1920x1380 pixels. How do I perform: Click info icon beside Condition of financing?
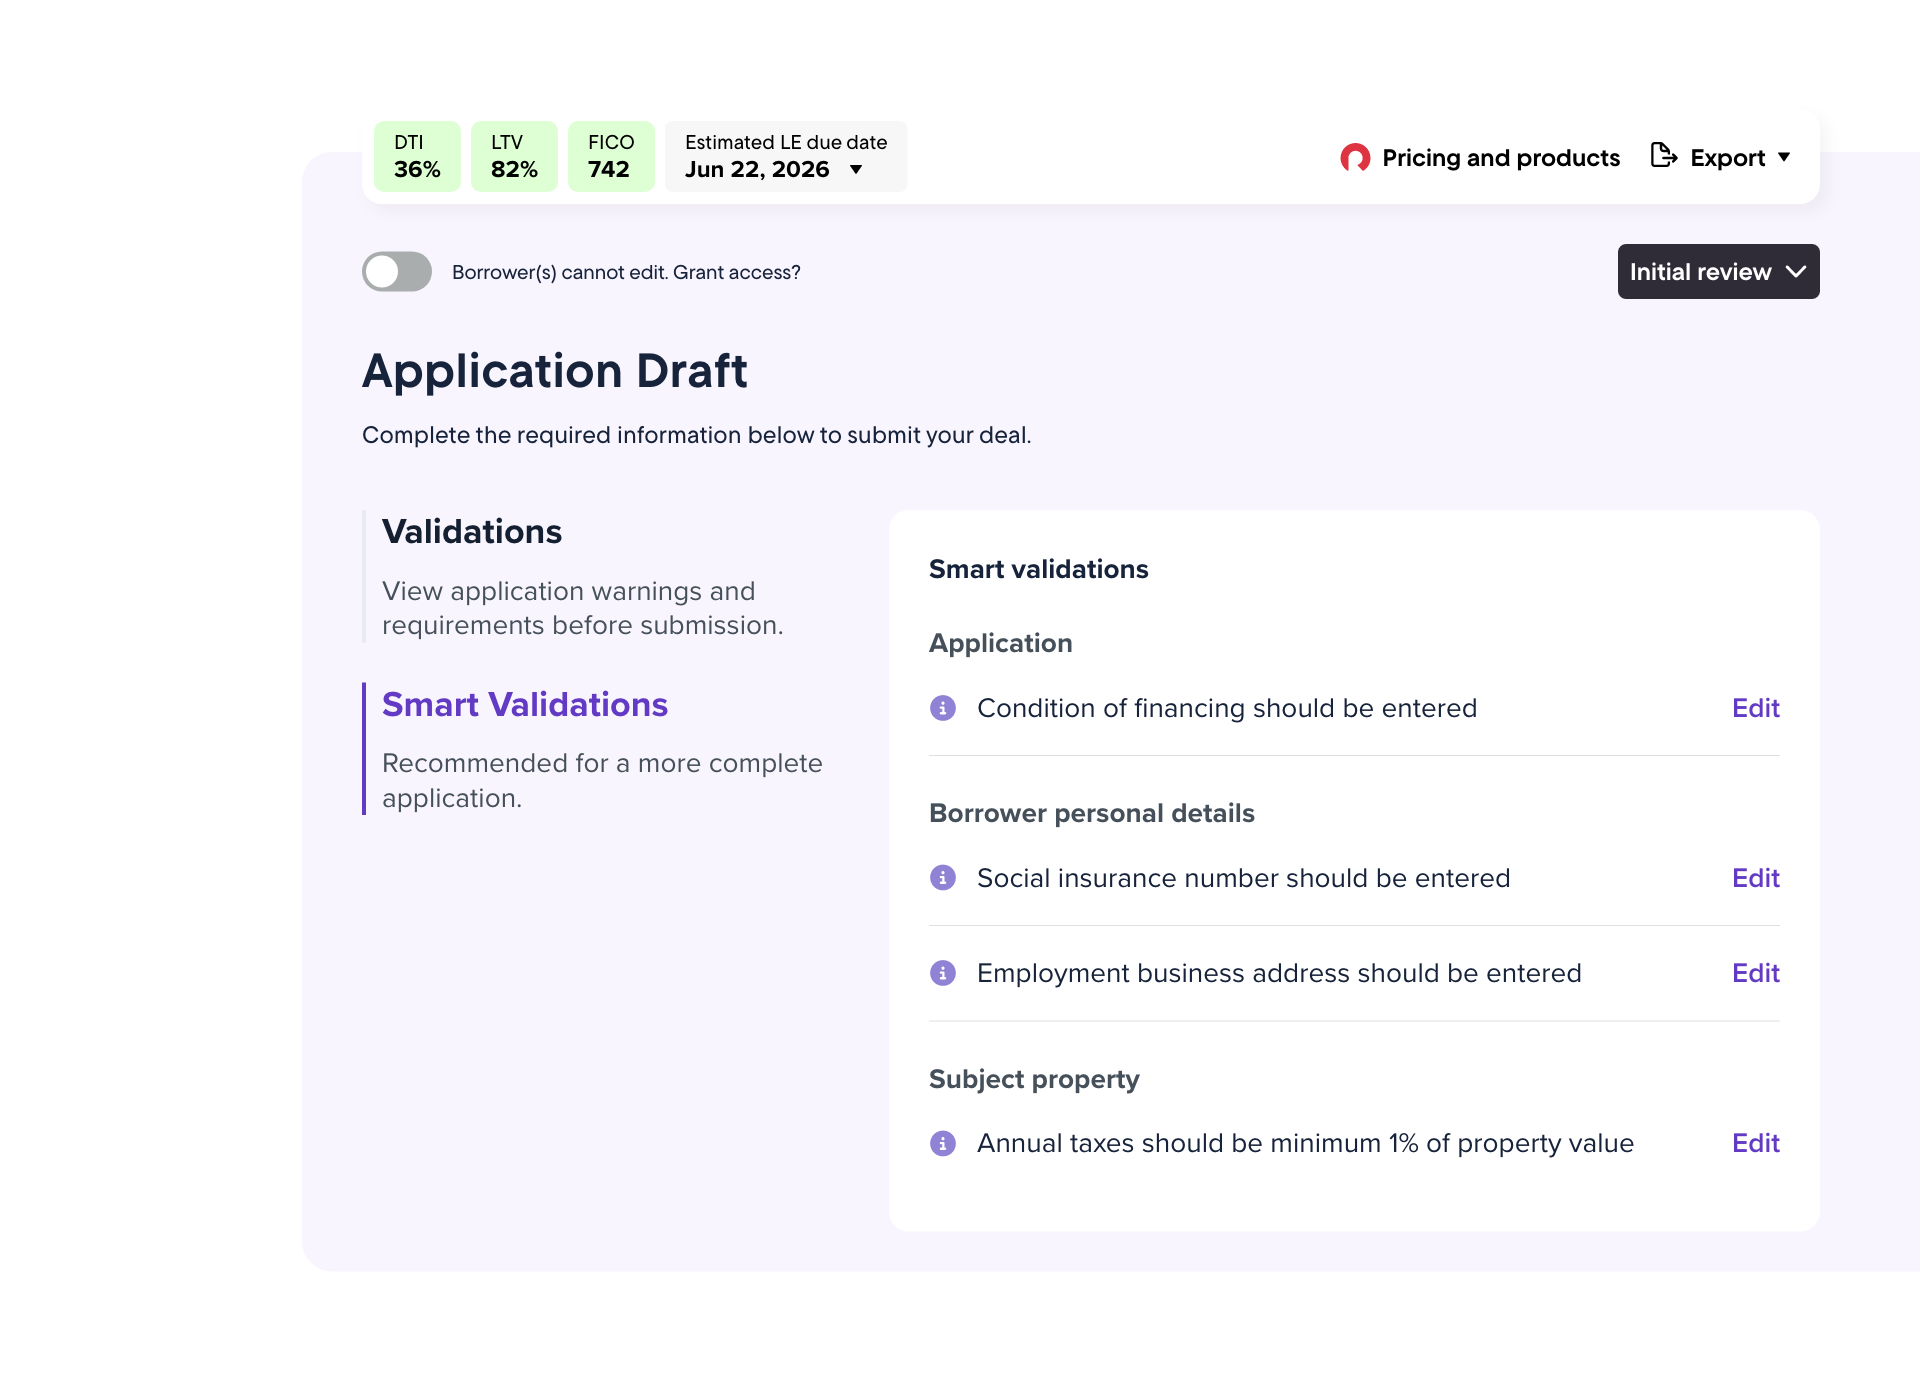pyautogui.click(x=943, y=708)
